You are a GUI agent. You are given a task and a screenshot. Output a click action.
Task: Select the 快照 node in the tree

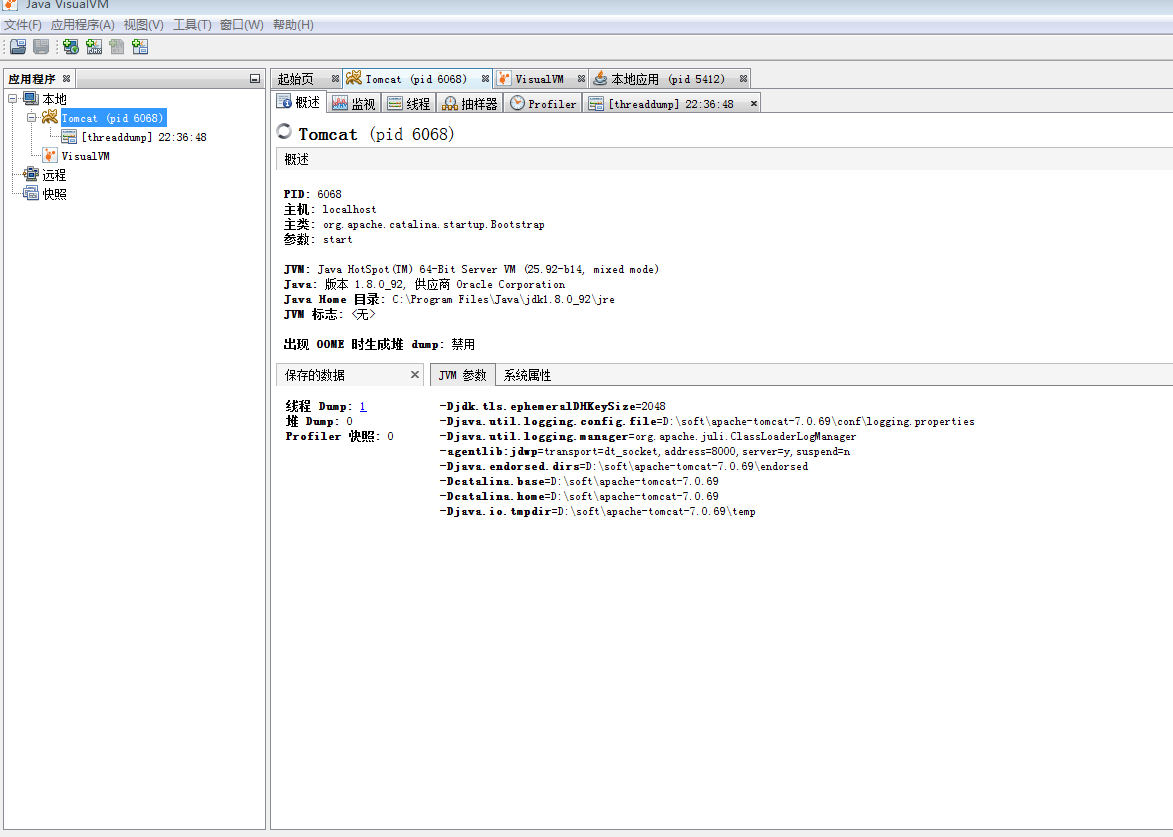(x=54, y=194)
